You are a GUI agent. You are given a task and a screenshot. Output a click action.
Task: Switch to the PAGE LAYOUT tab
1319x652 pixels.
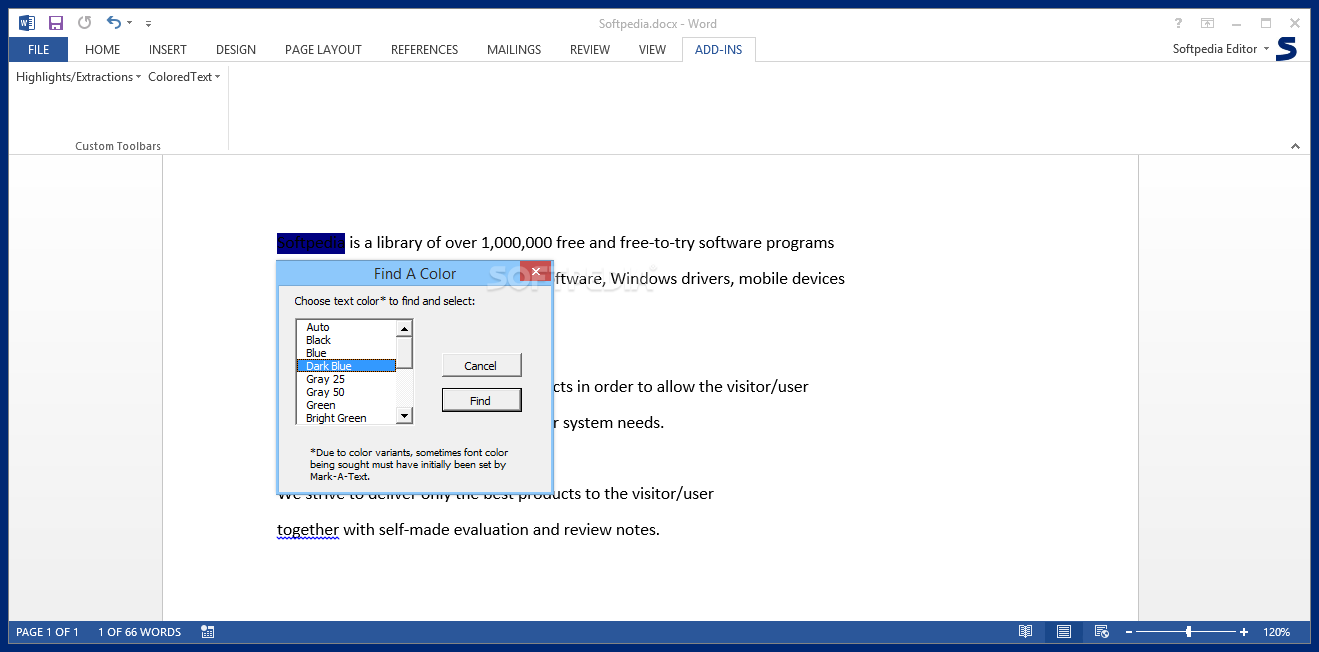(x=323, y=49)
